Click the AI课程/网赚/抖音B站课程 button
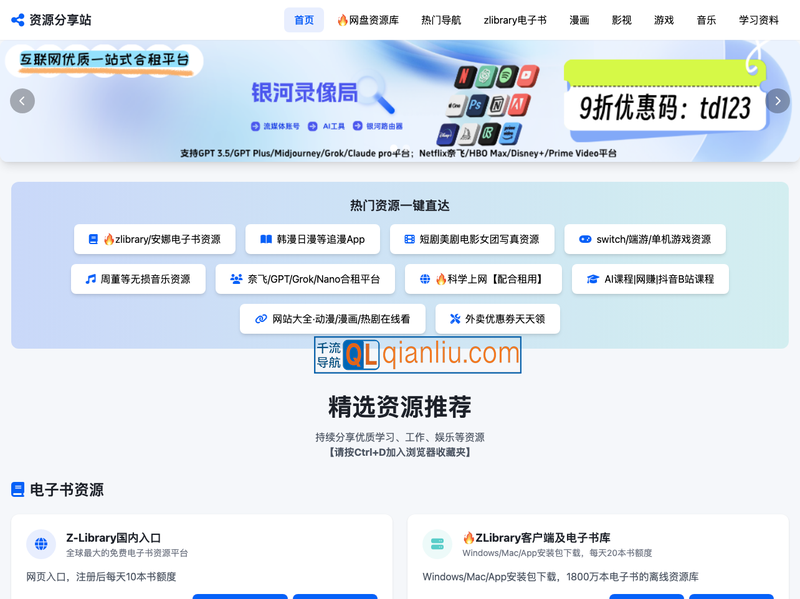 point(651,280)
